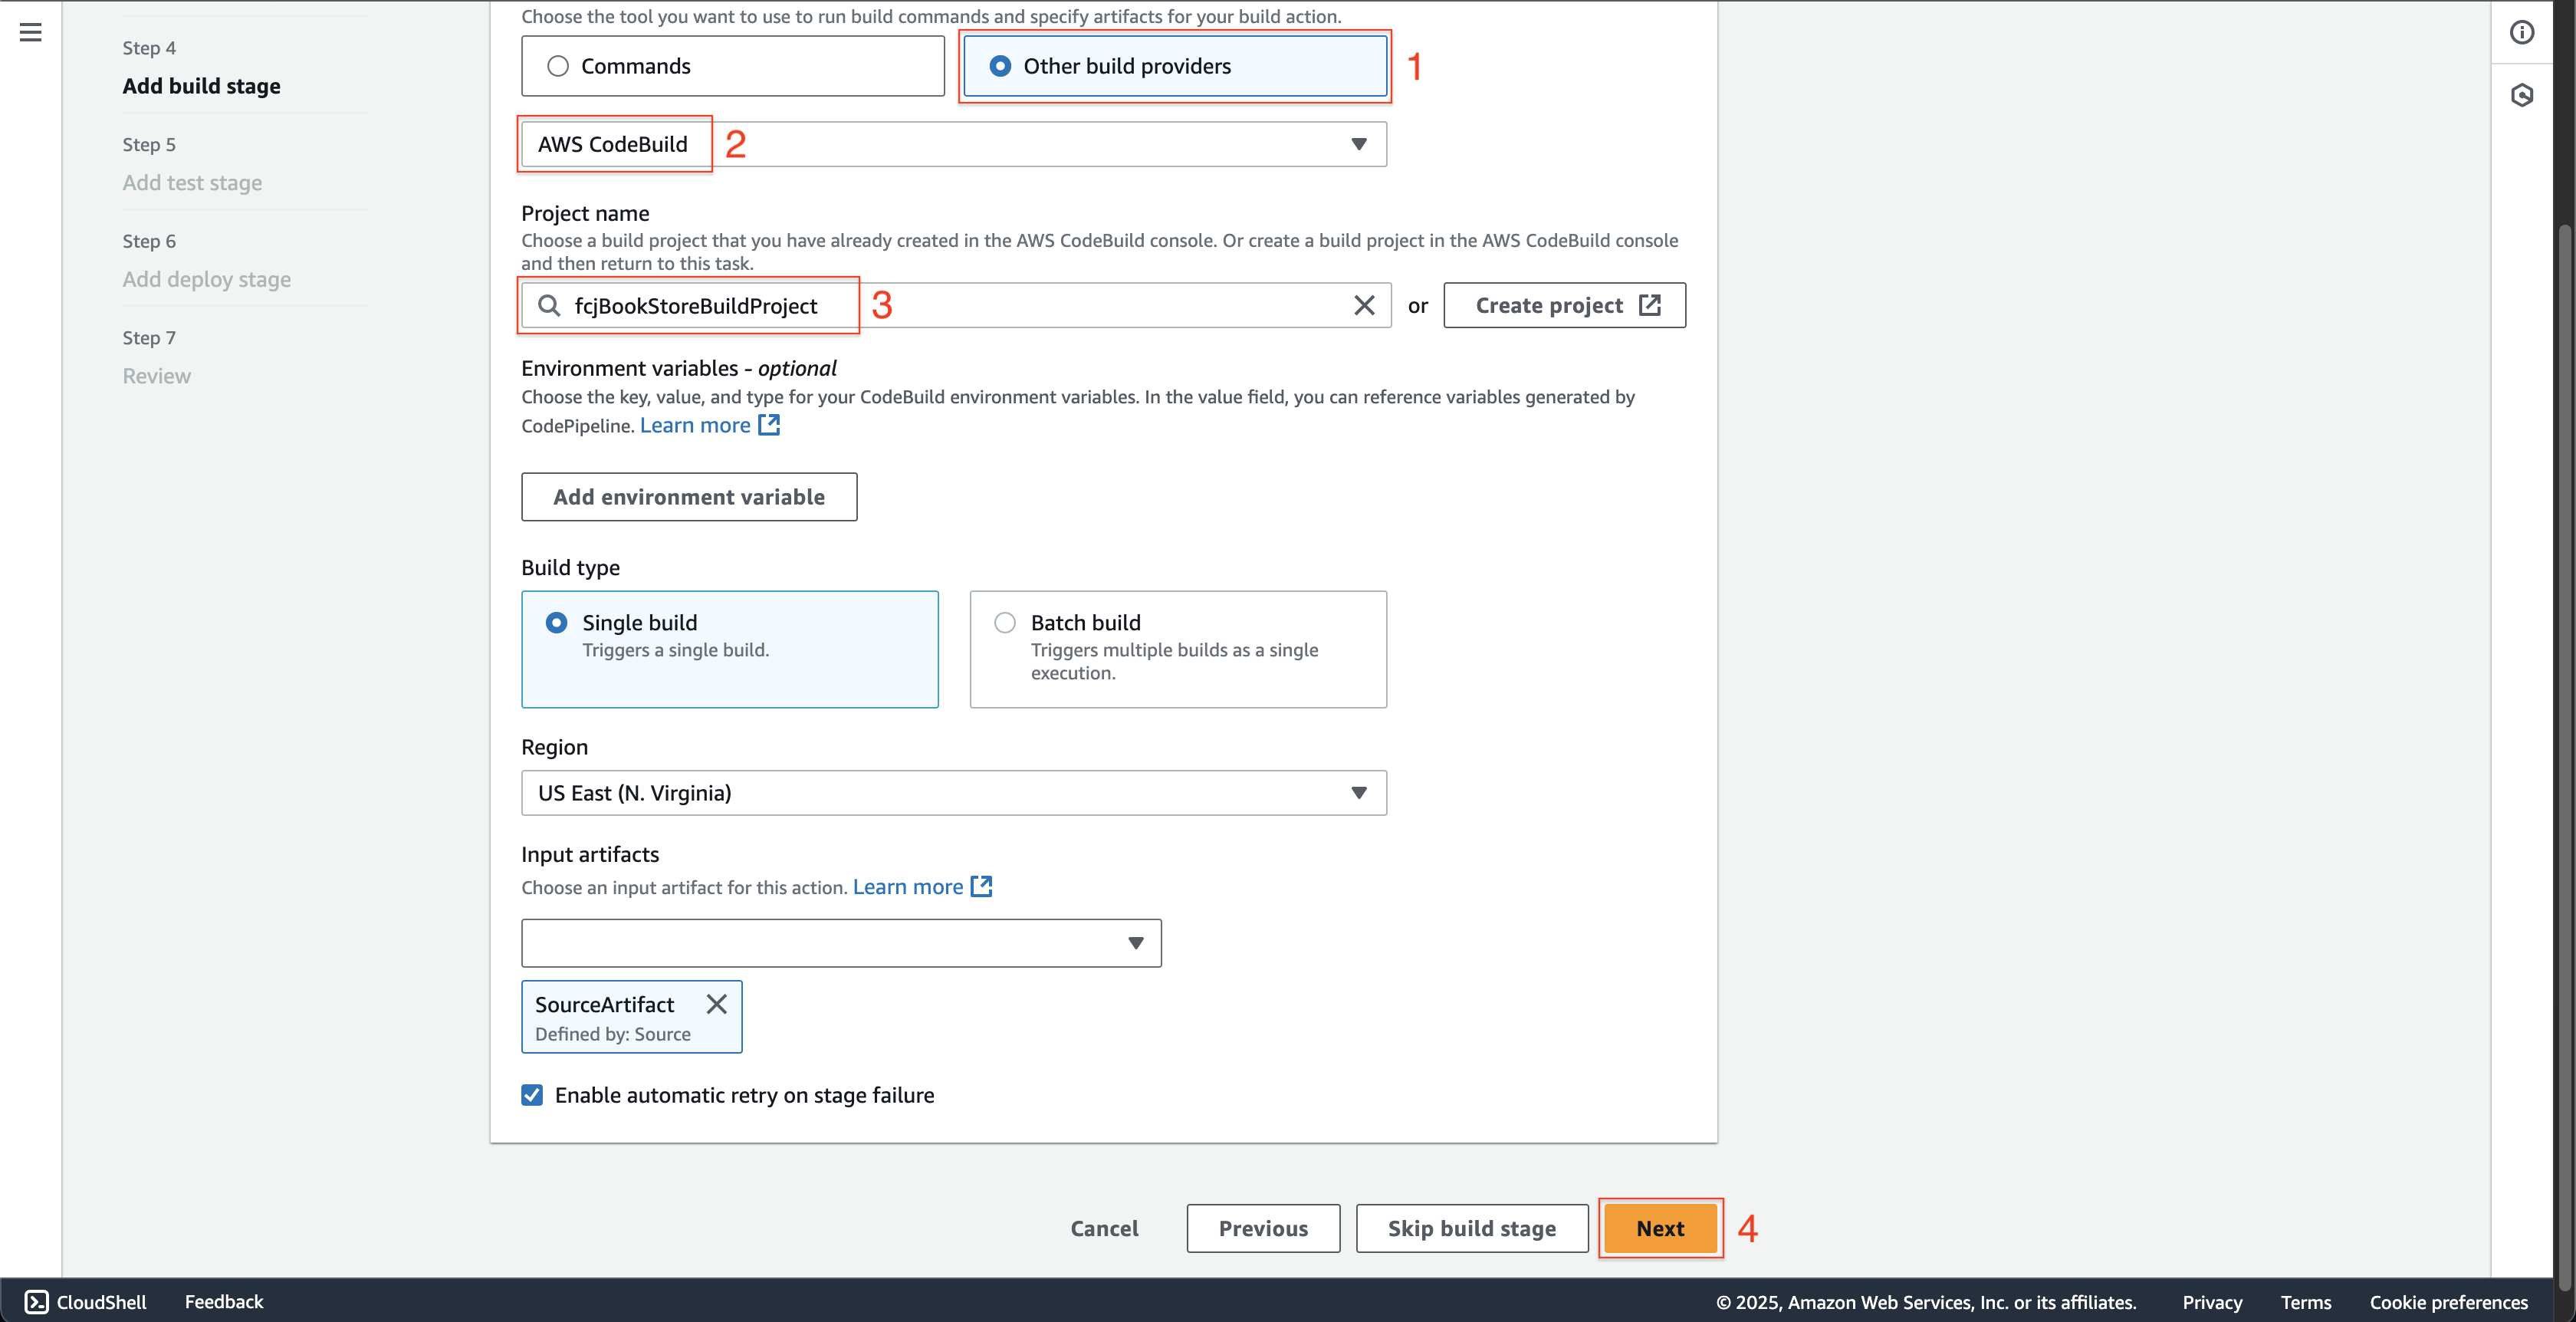Click the search magnifier in Project name field
2576x1322 pixels.
pos(549,305)
